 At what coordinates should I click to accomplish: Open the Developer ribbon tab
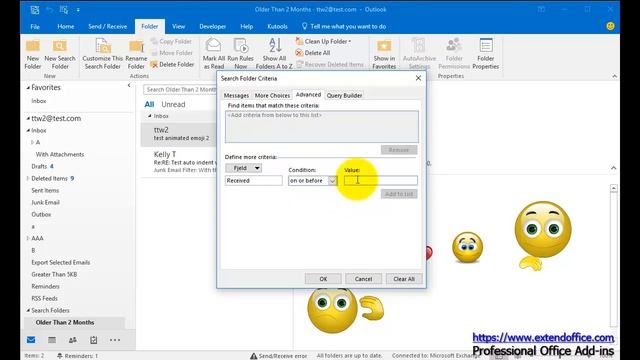click(x=212, y=27)
